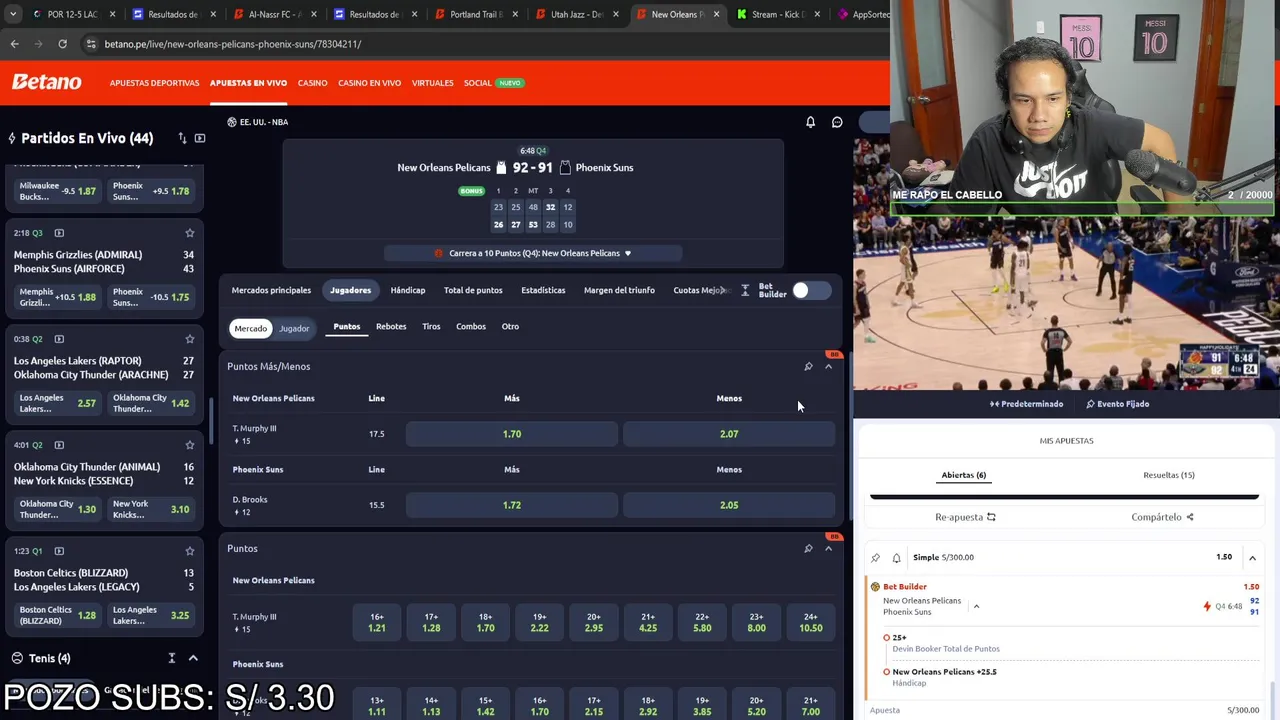Click the Betano logo
Image resolution: width=1280 pixels, height=720 pixels.
(47, 82)
